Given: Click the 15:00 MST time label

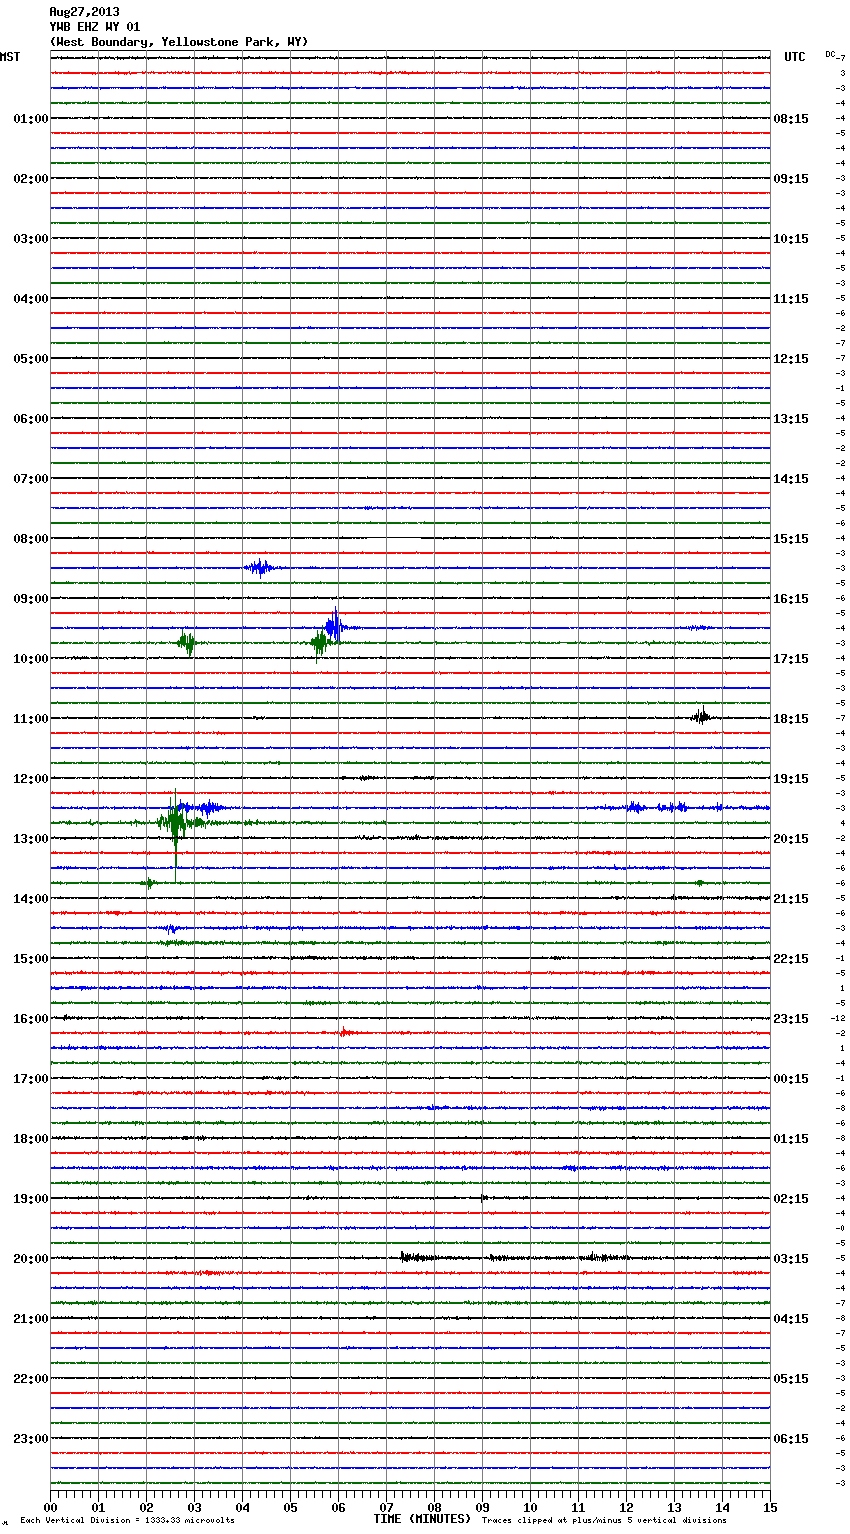Looking at the screenshot, I should tap(31, 959).
